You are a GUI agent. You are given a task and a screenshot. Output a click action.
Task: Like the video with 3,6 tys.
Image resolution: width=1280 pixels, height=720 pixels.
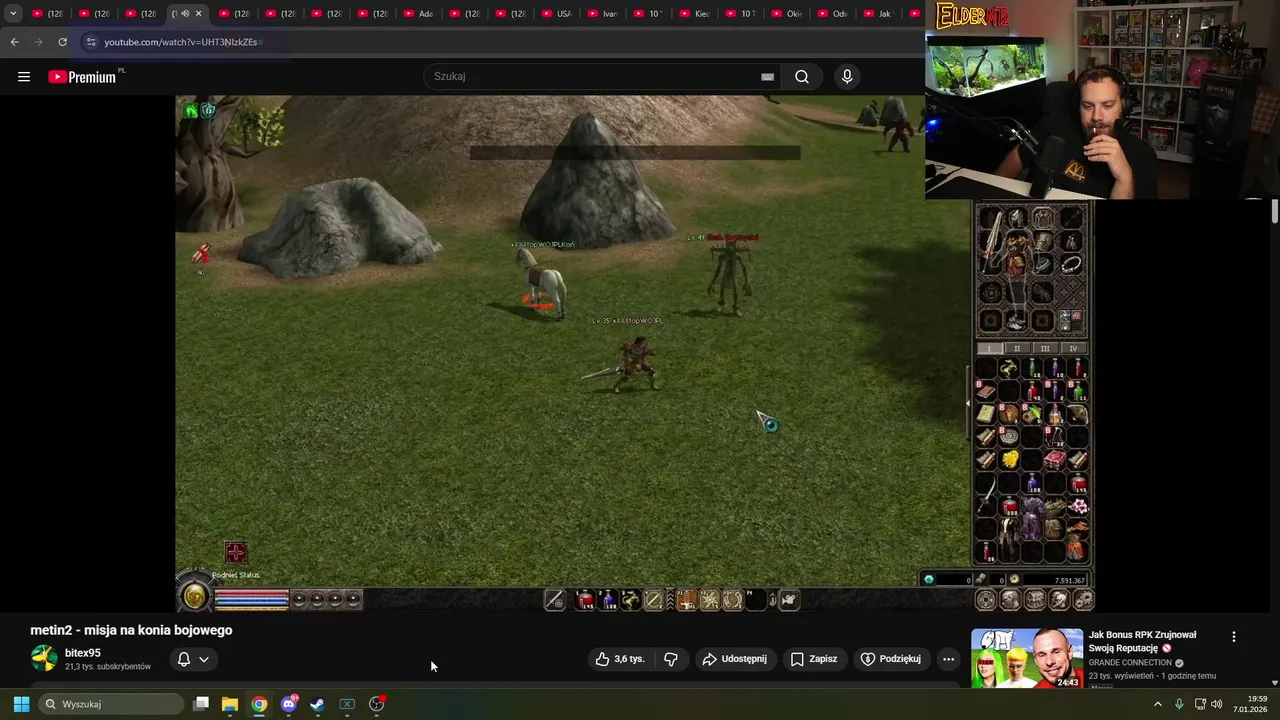tap(619, 659)
